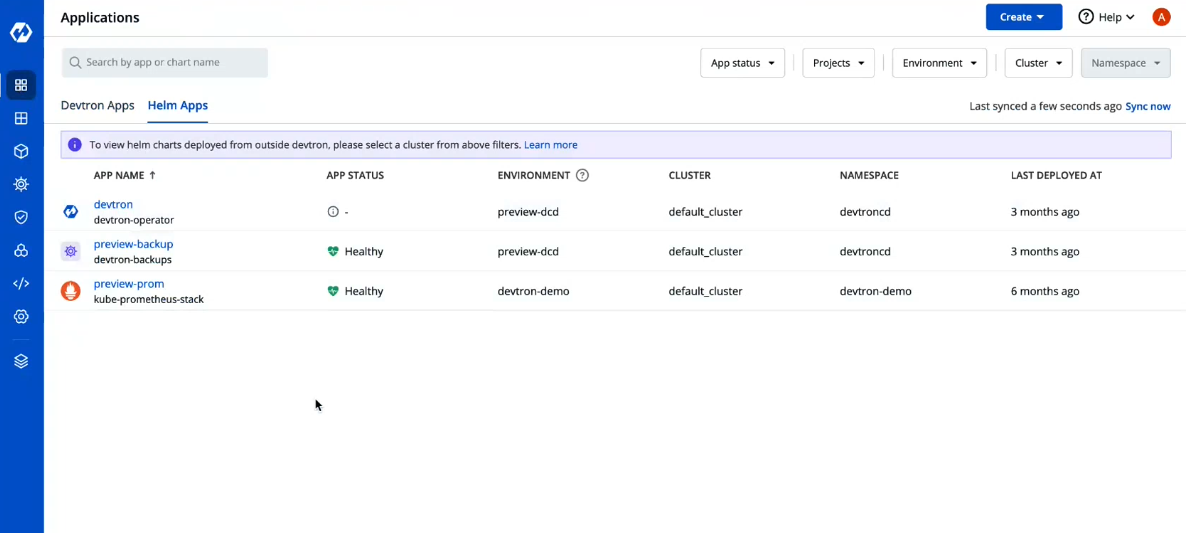
Task: Click the info icon in the helm charts banner
Action: coord(74,144)
